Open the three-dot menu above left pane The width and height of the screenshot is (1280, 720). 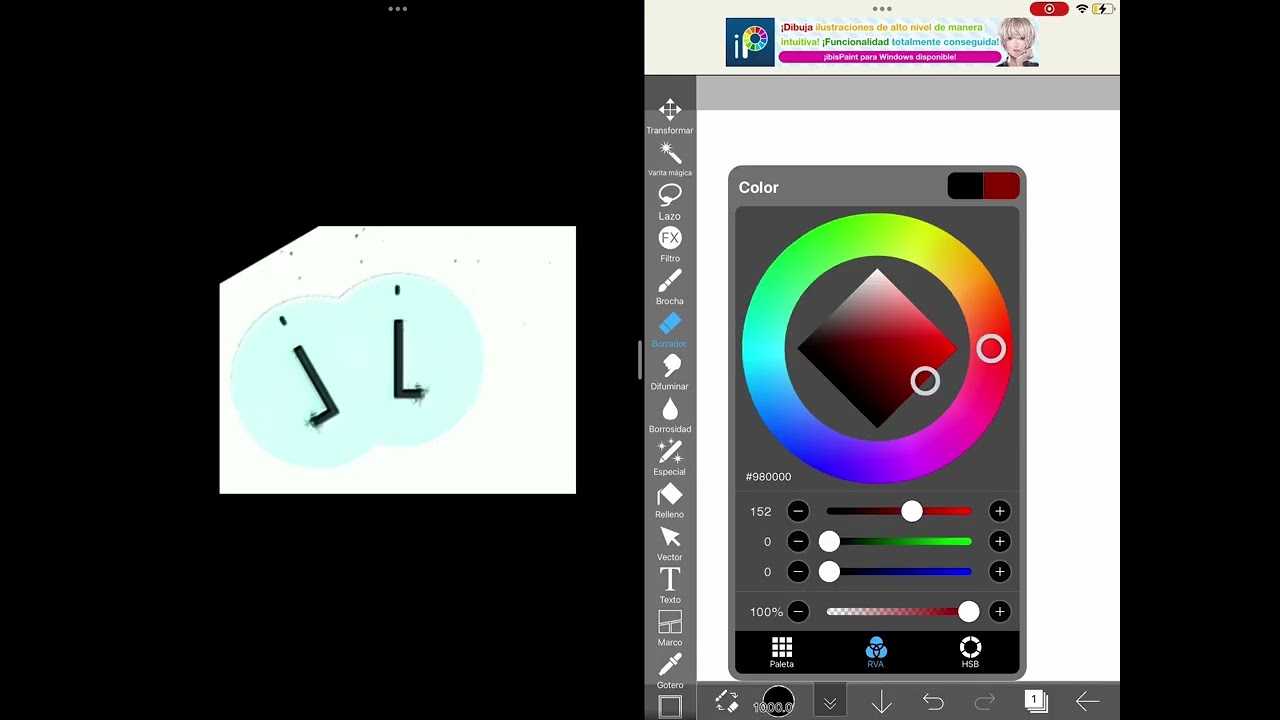(x=397, y=8)
